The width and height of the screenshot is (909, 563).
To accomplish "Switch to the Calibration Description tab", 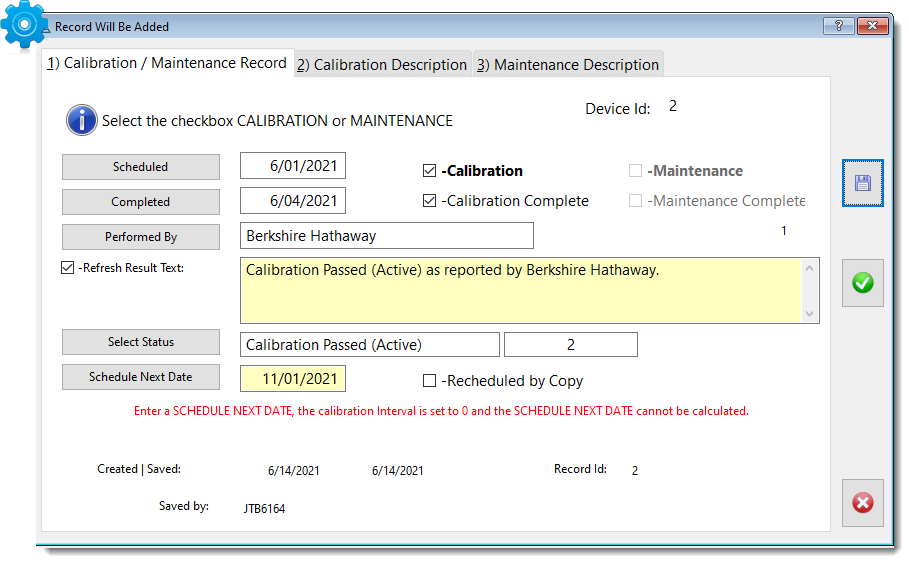I will 382,64.
